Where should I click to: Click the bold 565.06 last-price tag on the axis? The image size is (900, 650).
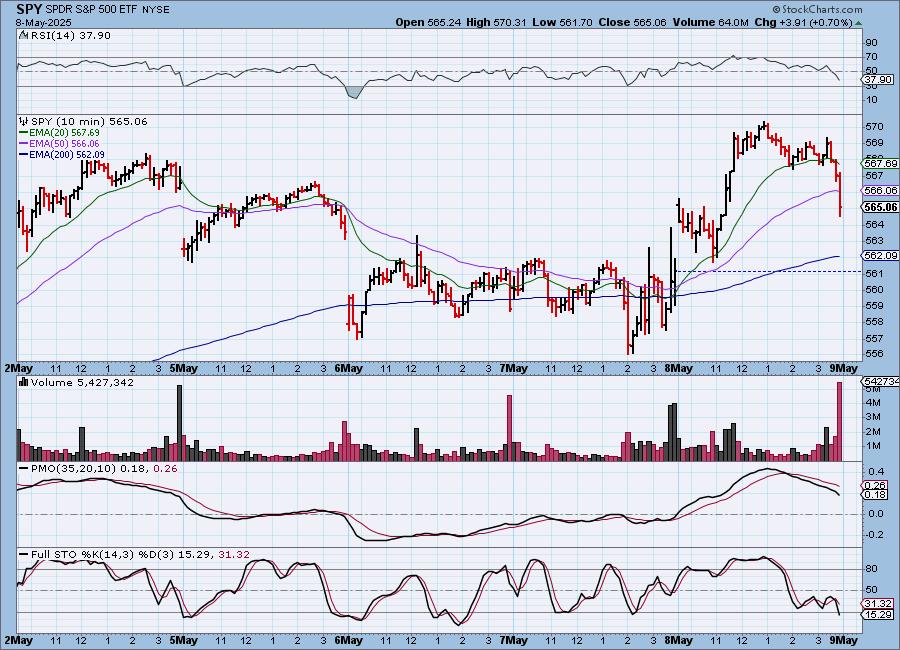click(881, 207)
